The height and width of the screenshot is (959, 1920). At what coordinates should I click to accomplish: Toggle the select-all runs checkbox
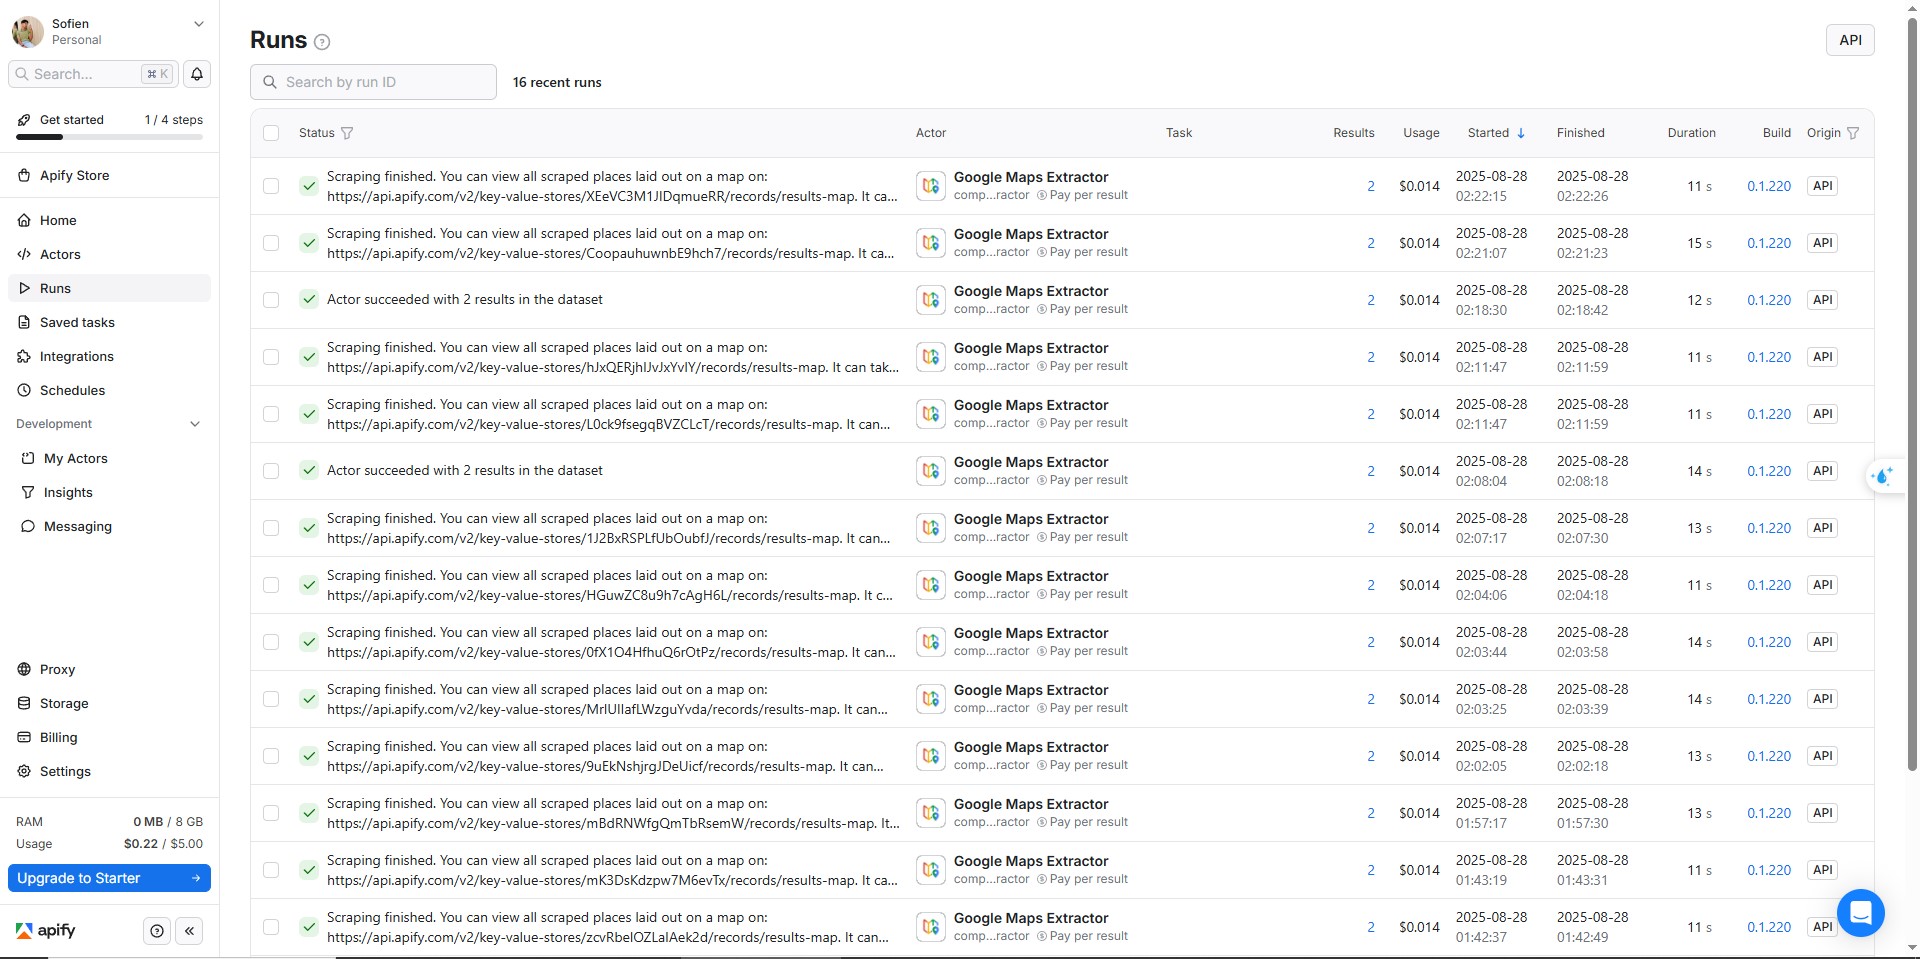271,133
